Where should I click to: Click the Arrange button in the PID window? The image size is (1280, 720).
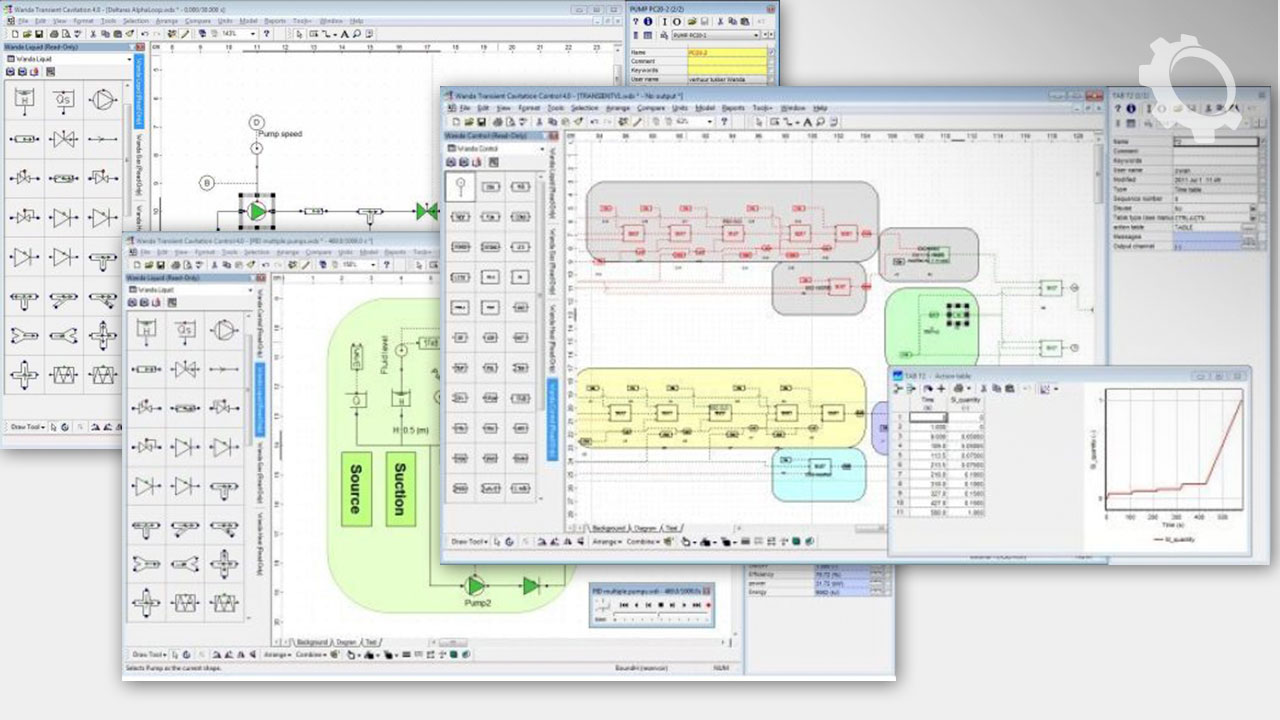coord(277,654)
